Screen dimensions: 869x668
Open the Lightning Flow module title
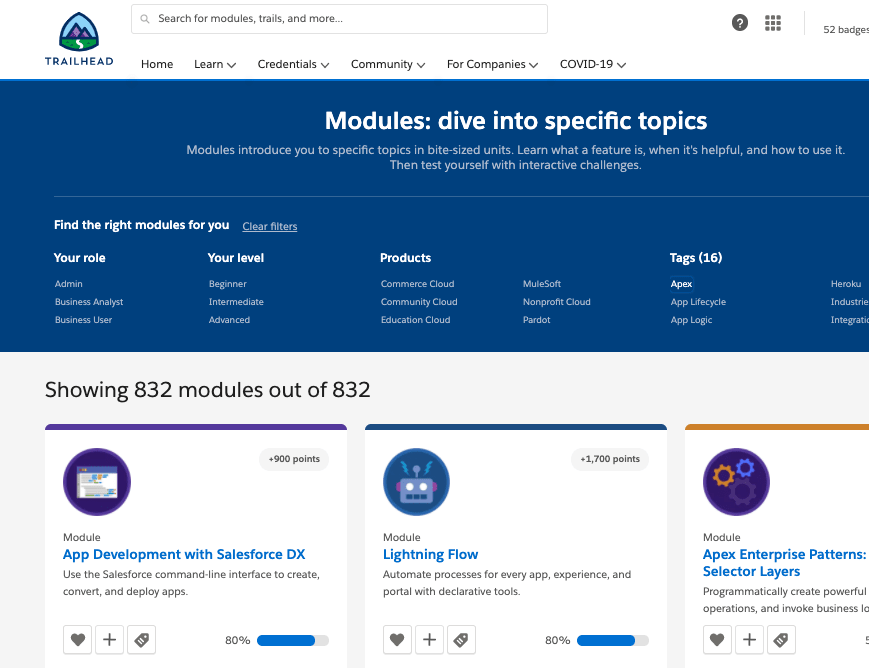click(x=431, y=554)
